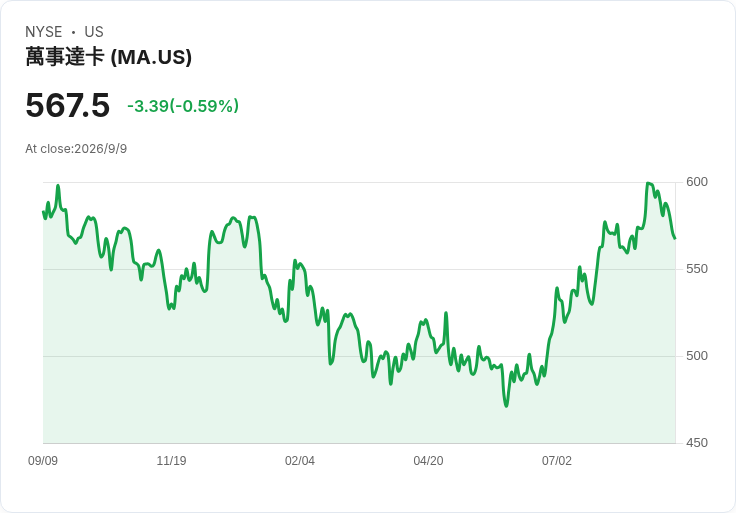Click the 07/02 x-axis date label
Viewport: 736px width, 513px height.
(557, 461)
